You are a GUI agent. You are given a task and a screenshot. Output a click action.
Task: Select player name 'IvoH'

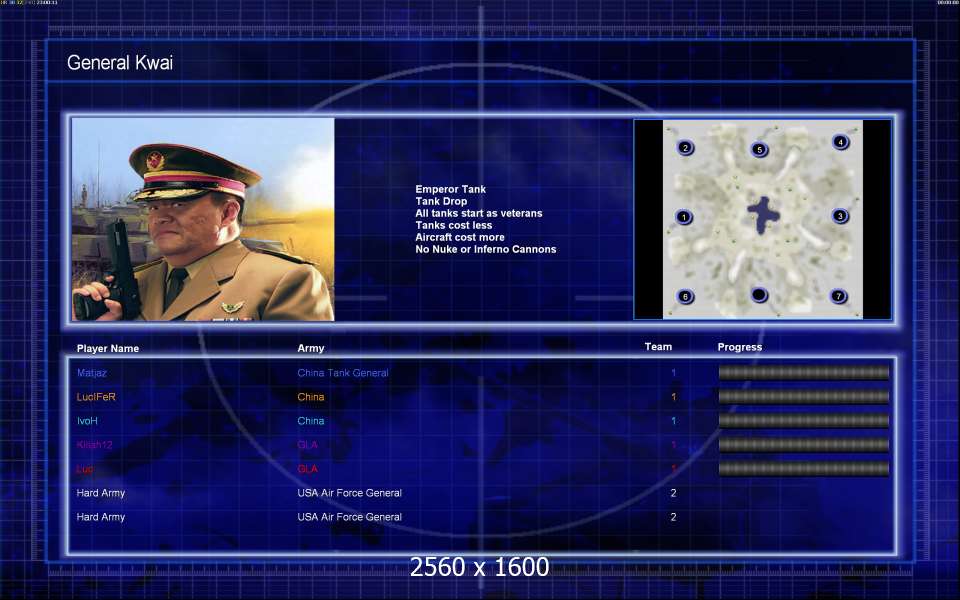point(87,421)
